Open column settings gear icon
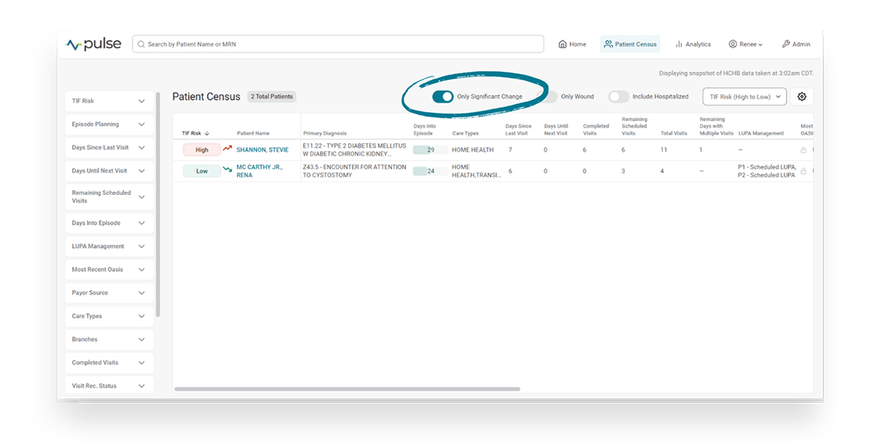Screen dimensions: 892x446 [802, 97]
